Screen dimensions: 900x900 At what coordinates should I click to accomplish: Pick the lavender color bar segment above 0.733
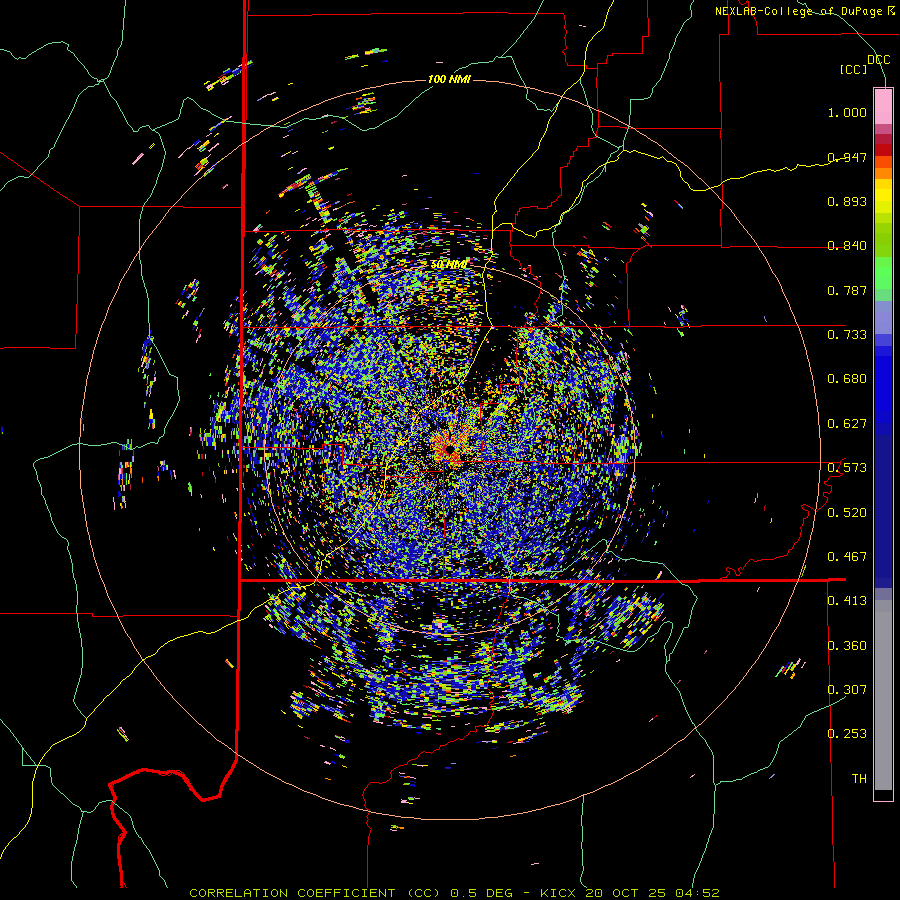pos(883,317)
